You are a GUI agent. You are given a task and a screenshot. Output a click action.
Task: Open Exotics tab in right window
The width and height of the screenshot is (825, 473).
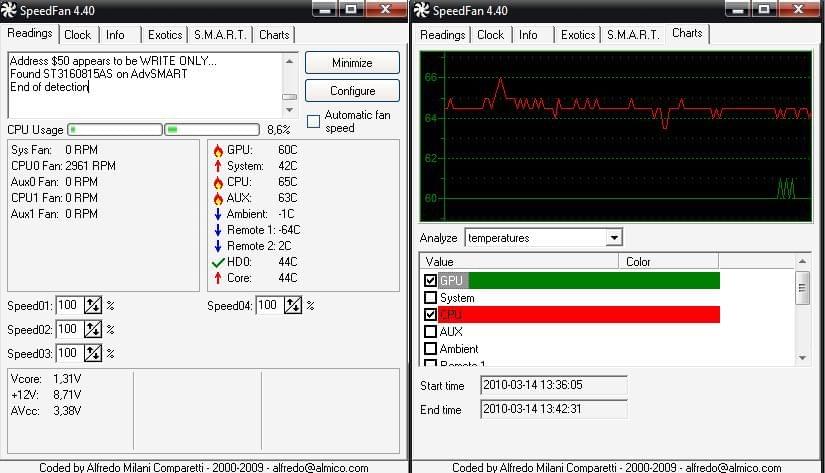pos(578,35)
